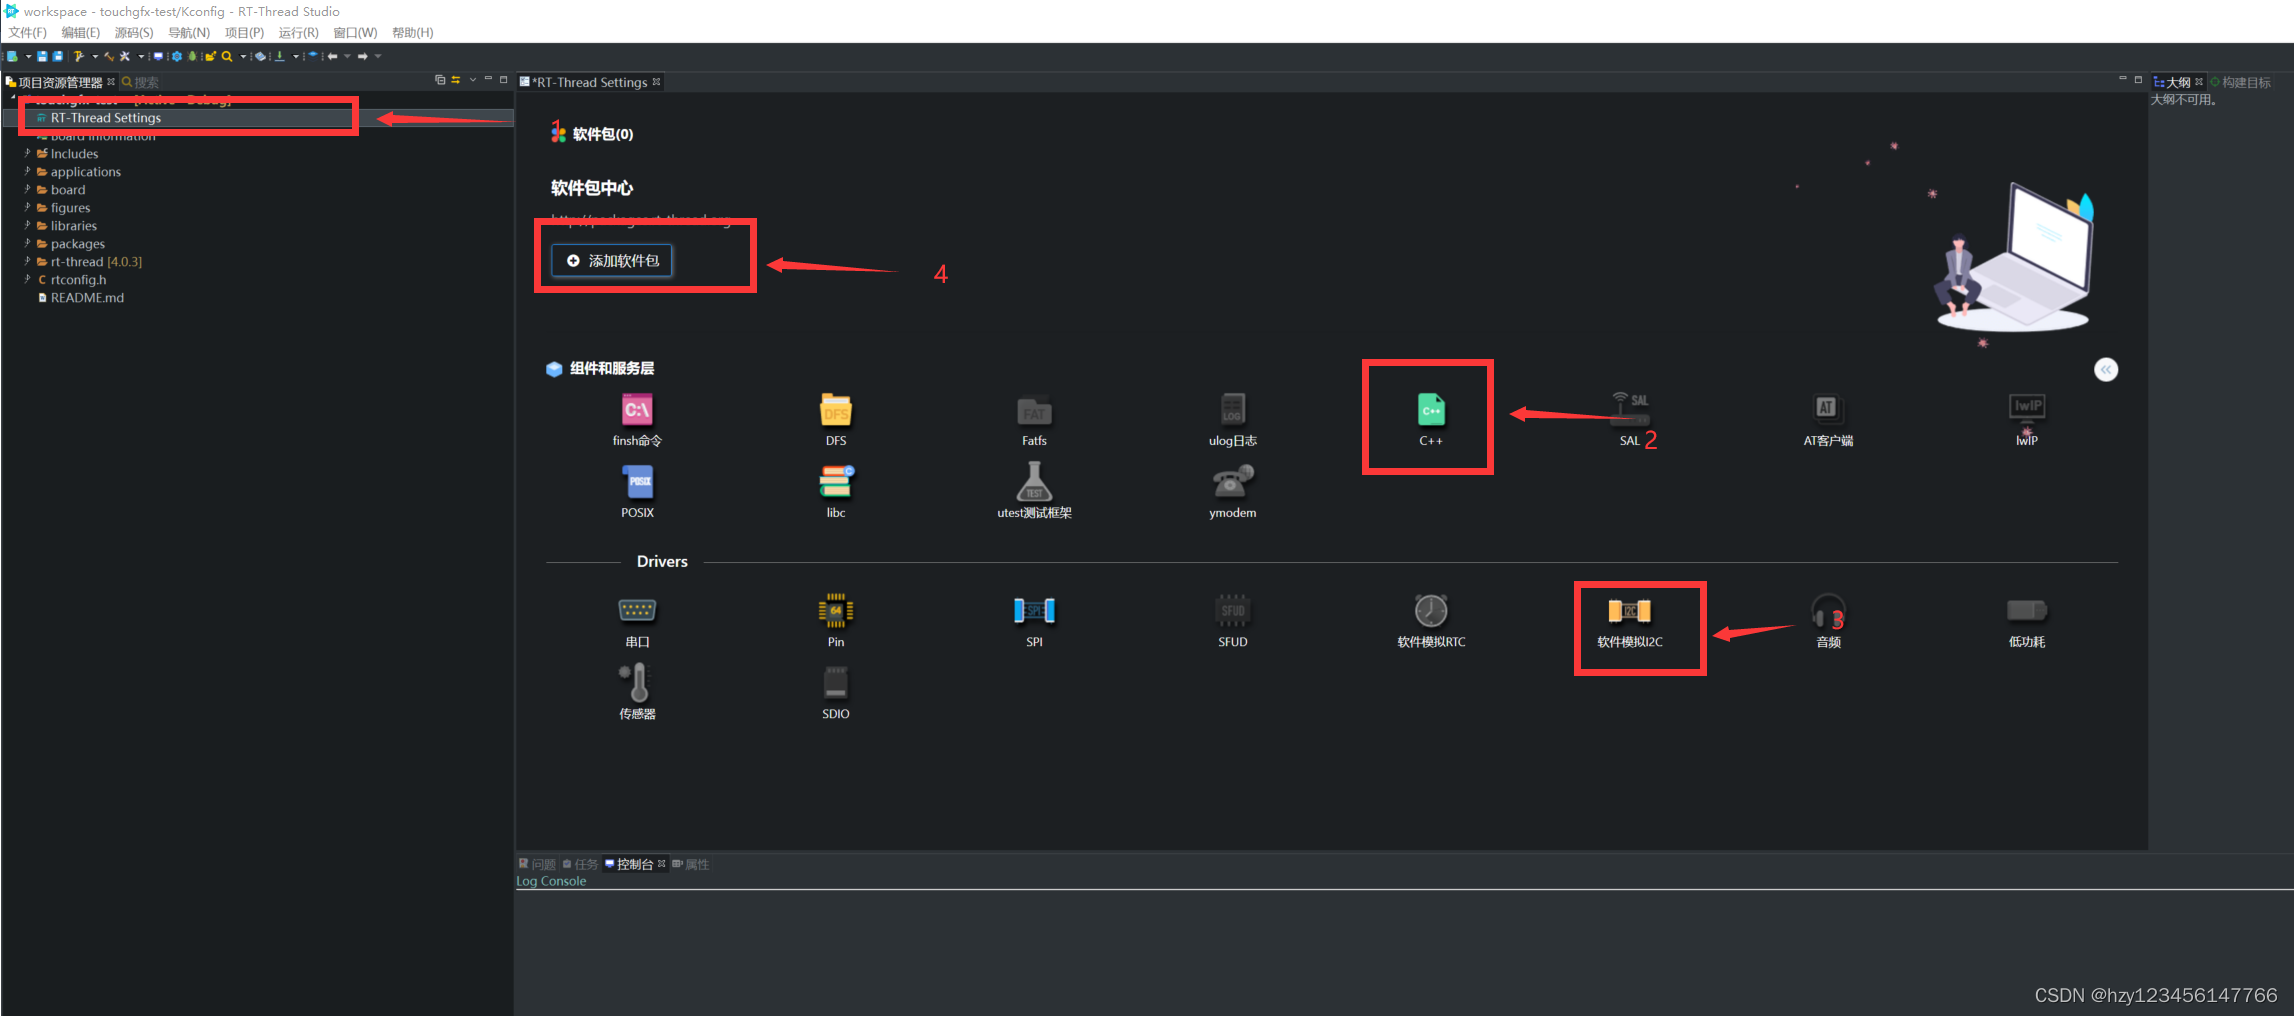This screenshot has width=2294, height=1016.
Task: Toggle the Pin driver icon
Action: click(835, 610)
